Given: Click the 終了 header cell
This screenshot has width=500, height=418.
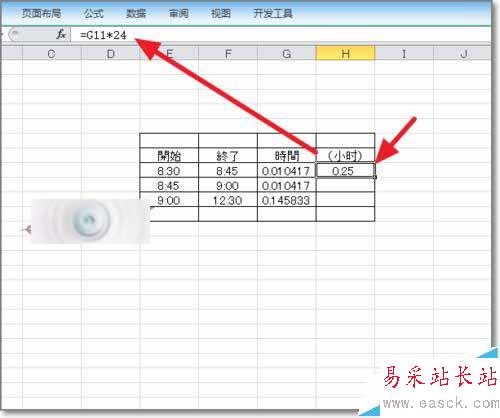Looking at the screenshot, I should click(228, 155).
